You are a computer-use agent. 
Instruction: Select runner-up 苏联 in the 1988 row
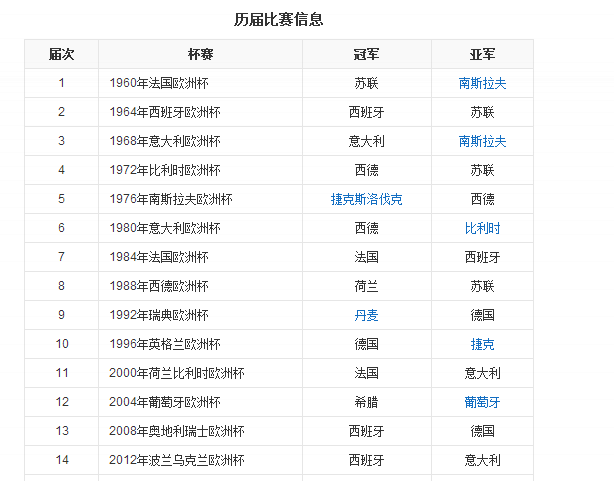(482, 286)
